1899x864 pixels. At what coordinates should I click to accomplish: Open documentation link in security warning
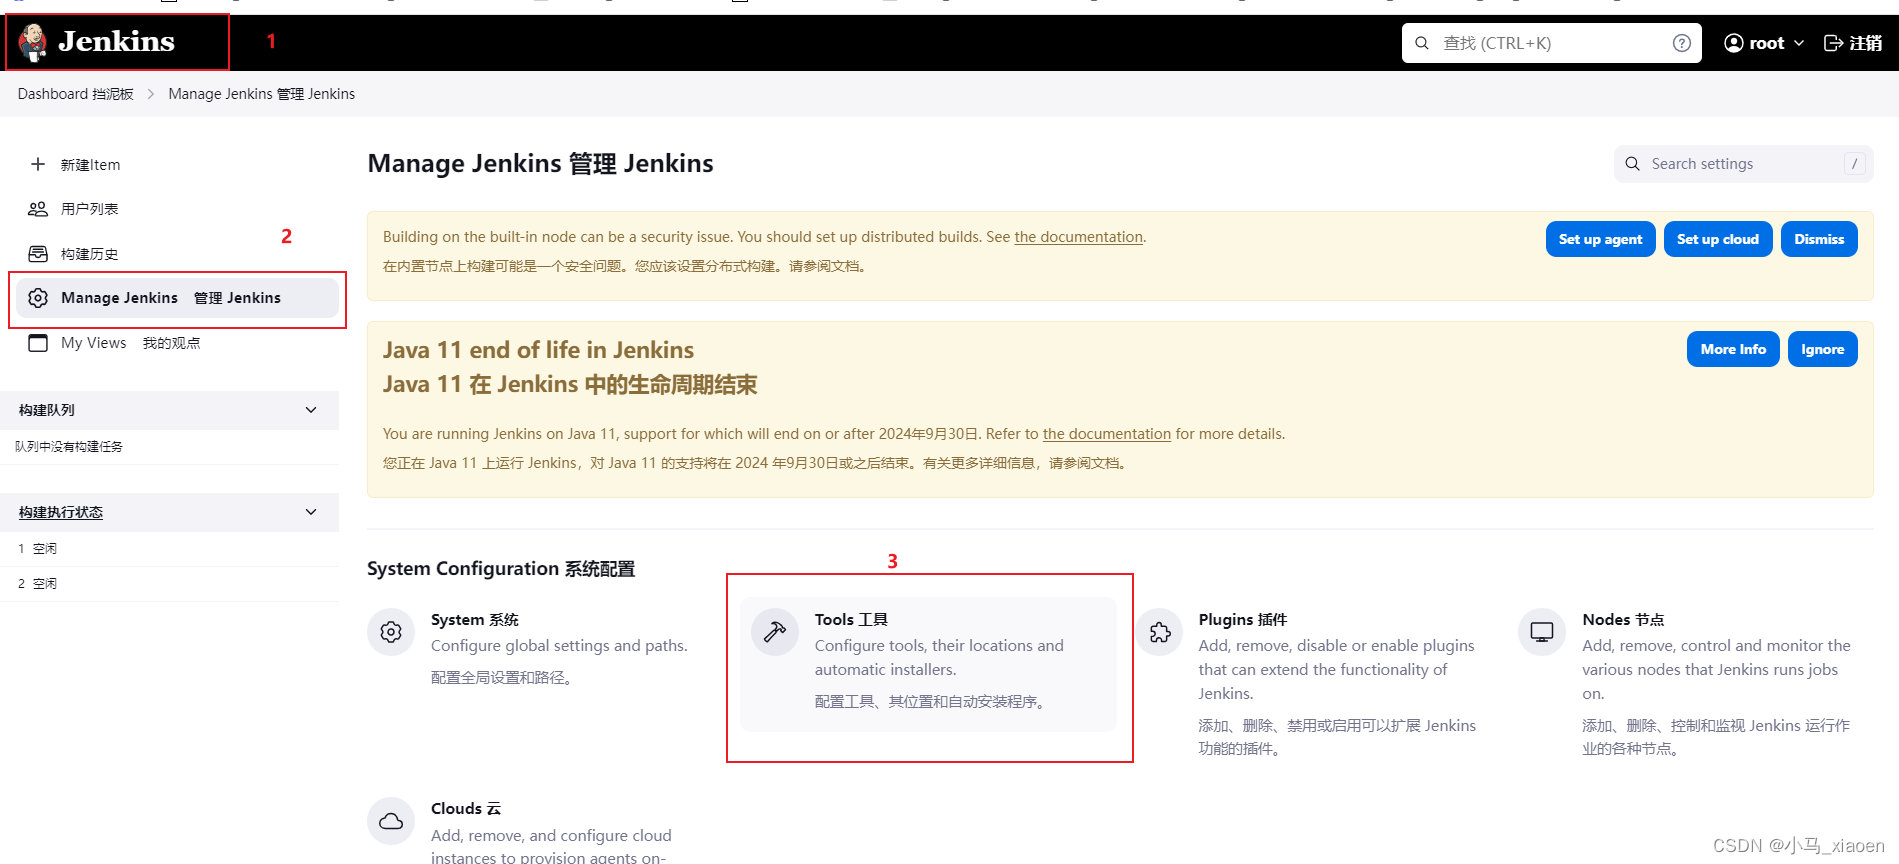coord(1078,237)
